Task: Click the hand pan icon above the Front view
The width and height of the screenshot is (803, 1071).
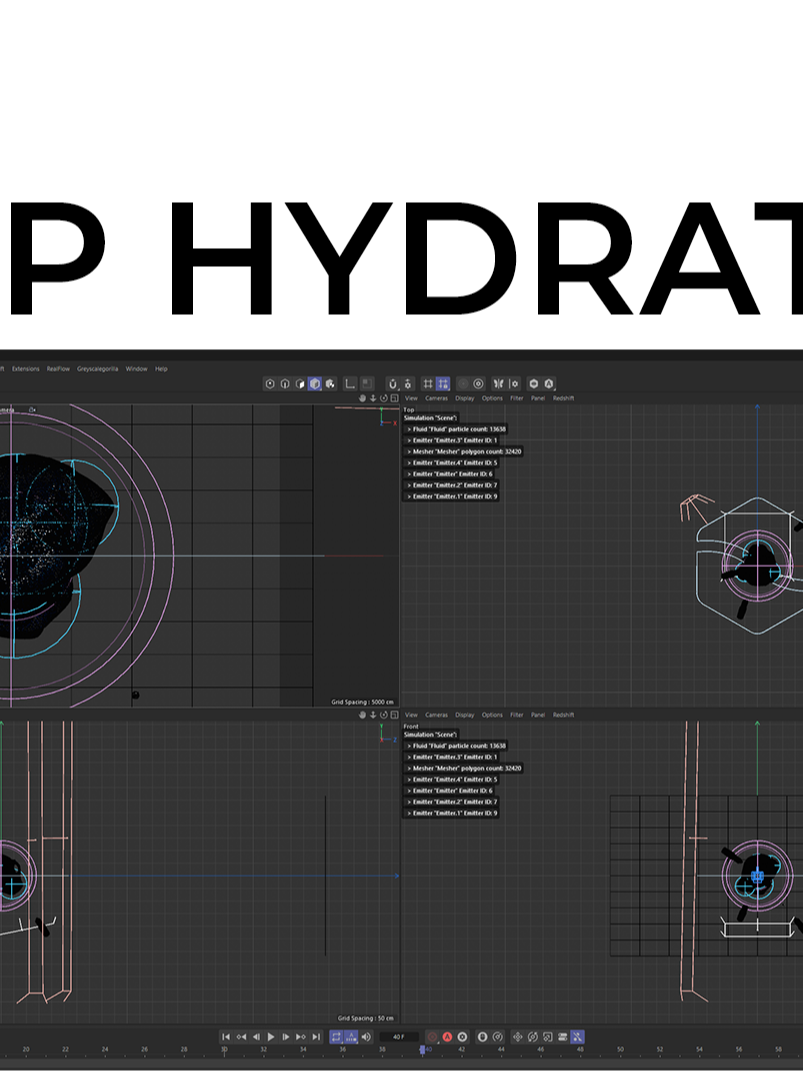Action: coord(363,715)
